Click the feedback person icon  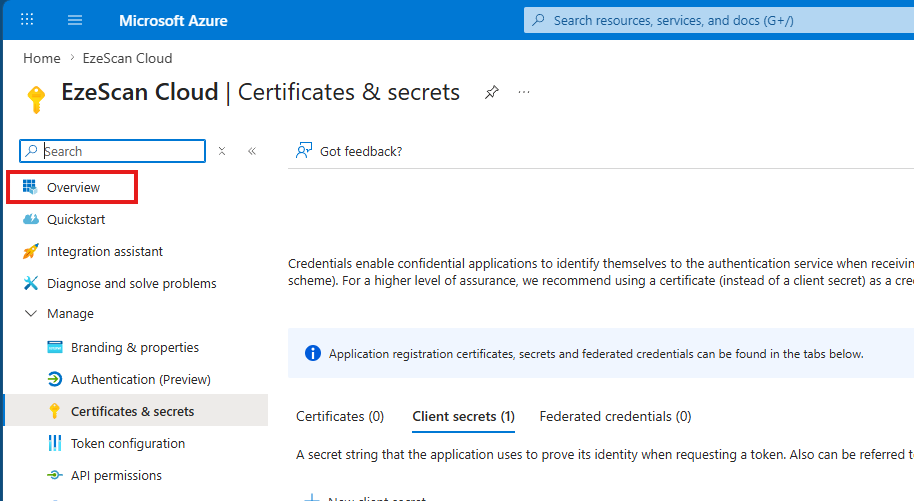tap(304, 151)
